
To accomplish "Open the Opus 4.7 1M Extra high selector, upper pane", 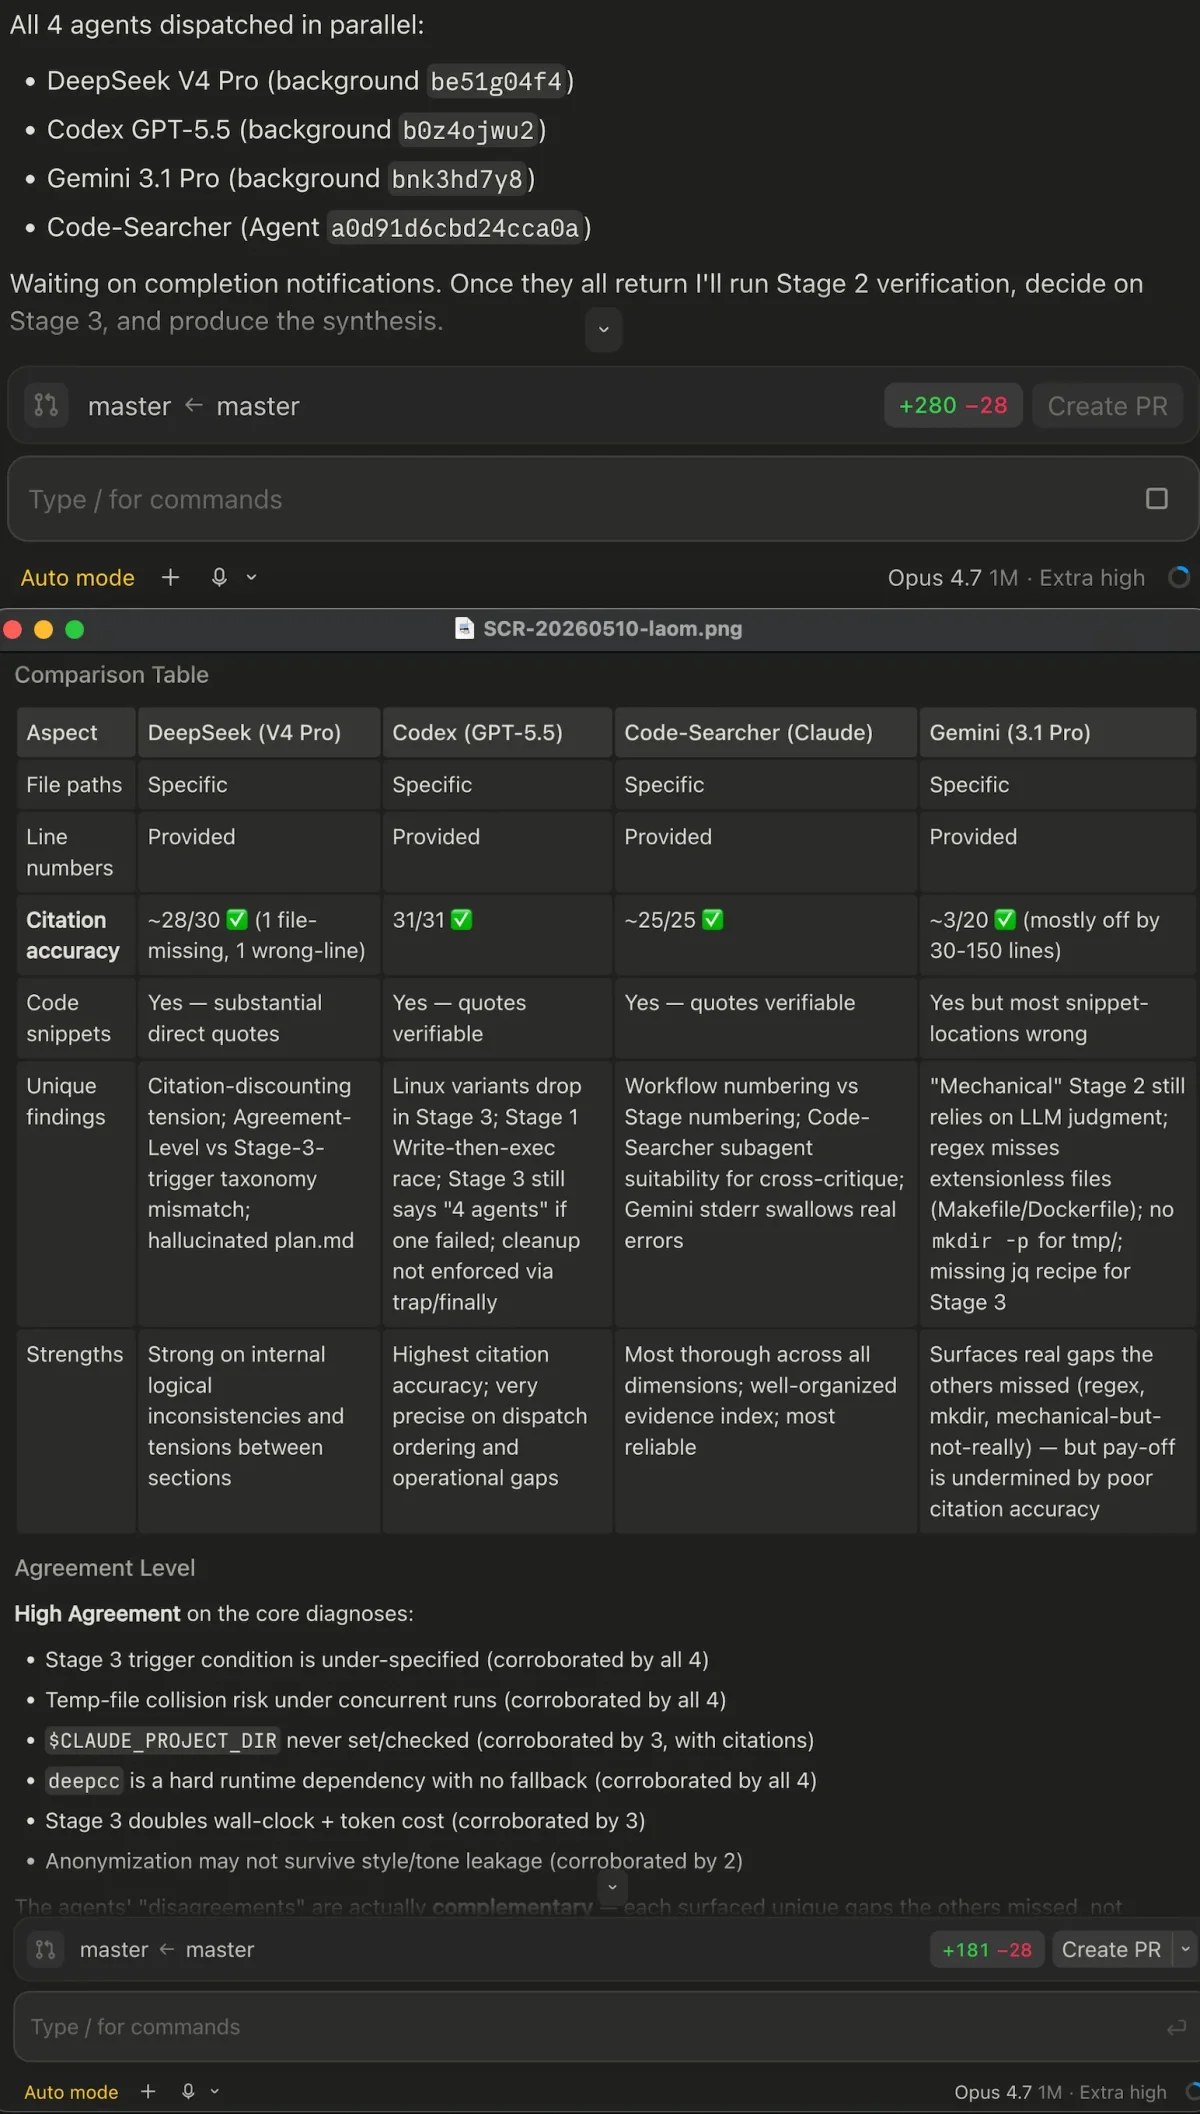I will pyautogui.click(x=1016, y=577).
